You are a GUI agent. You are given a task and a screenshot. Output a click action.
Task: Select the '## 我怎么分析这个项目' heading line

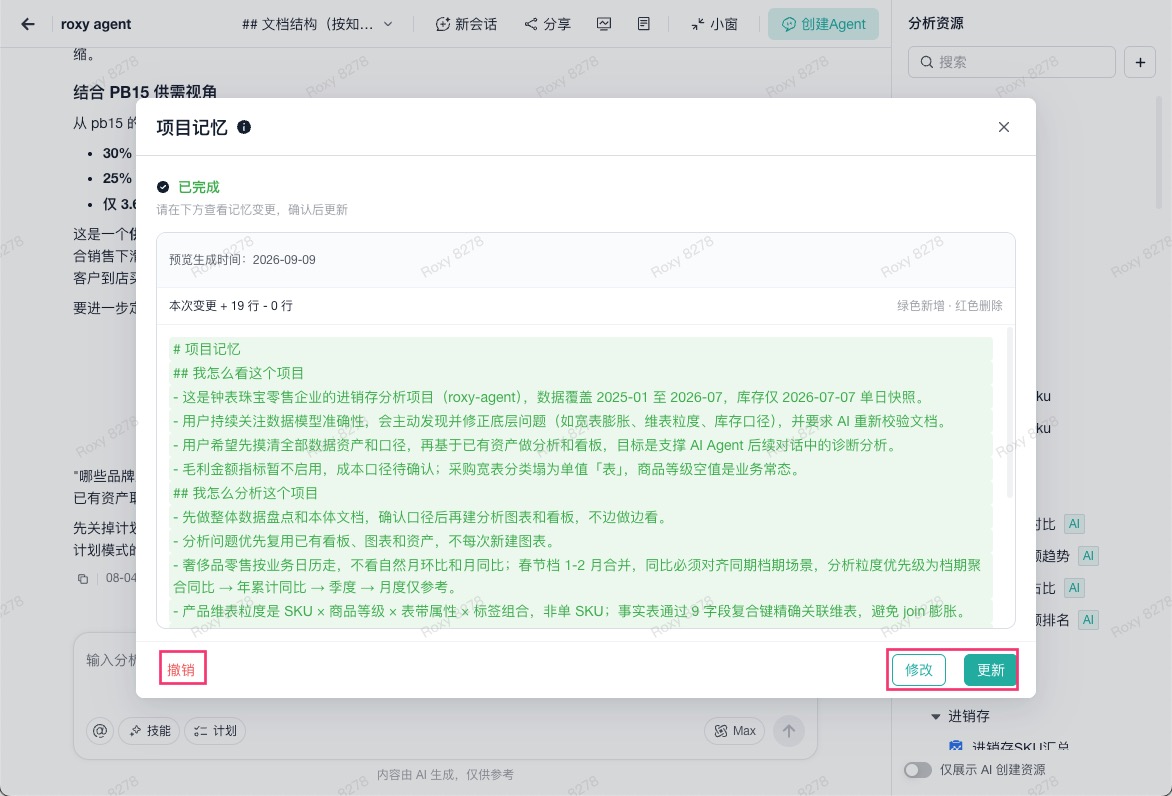pyautogui.click(x=245, y=493)
